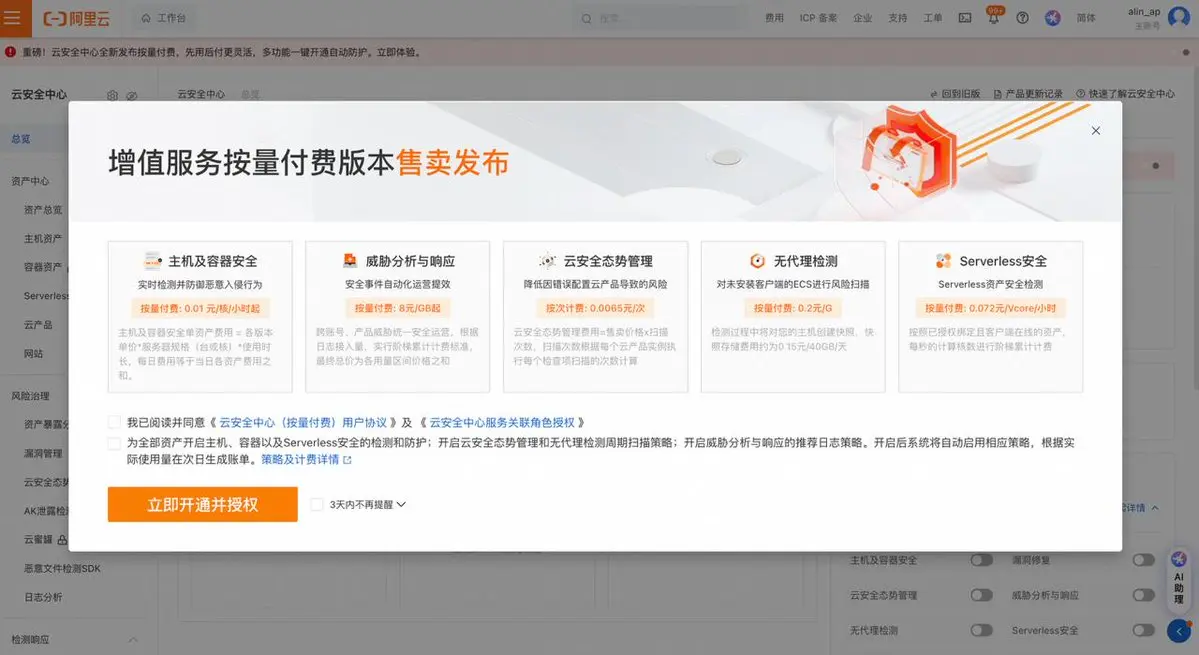This screenshot has height=655, width=1199.
Task: Click the 无代理检测 card icon
Action: 757,261
